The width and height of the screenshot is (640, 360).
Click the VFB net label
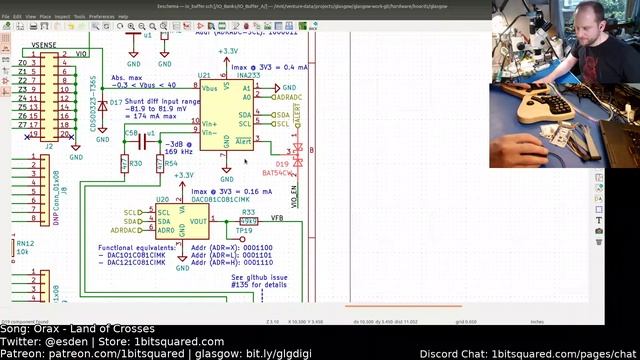click(277, 218)
